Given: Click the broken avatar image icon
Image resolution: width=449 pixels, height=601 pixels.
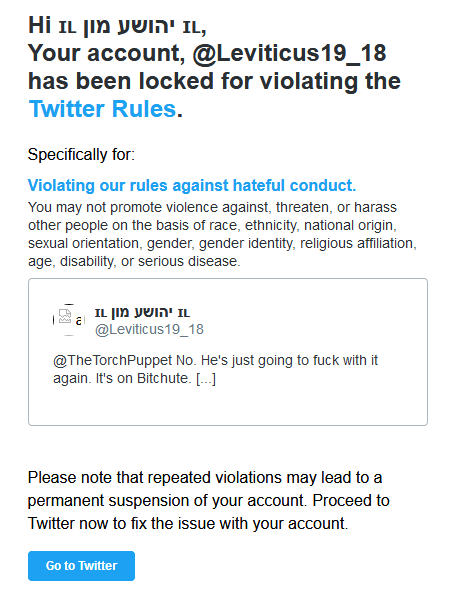Looking at the screenshot, I should click(65, 317).
